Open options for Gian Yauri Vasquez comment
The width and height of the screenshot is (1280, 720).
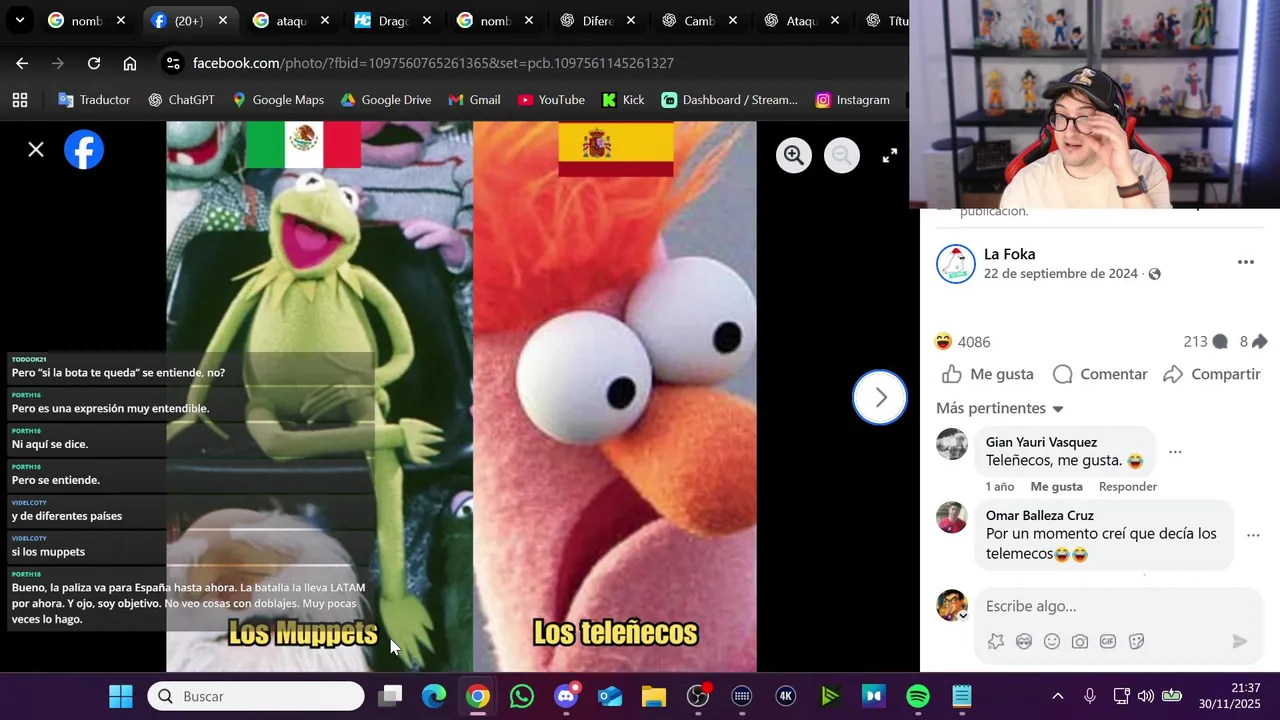click(x=1175, y=452)
